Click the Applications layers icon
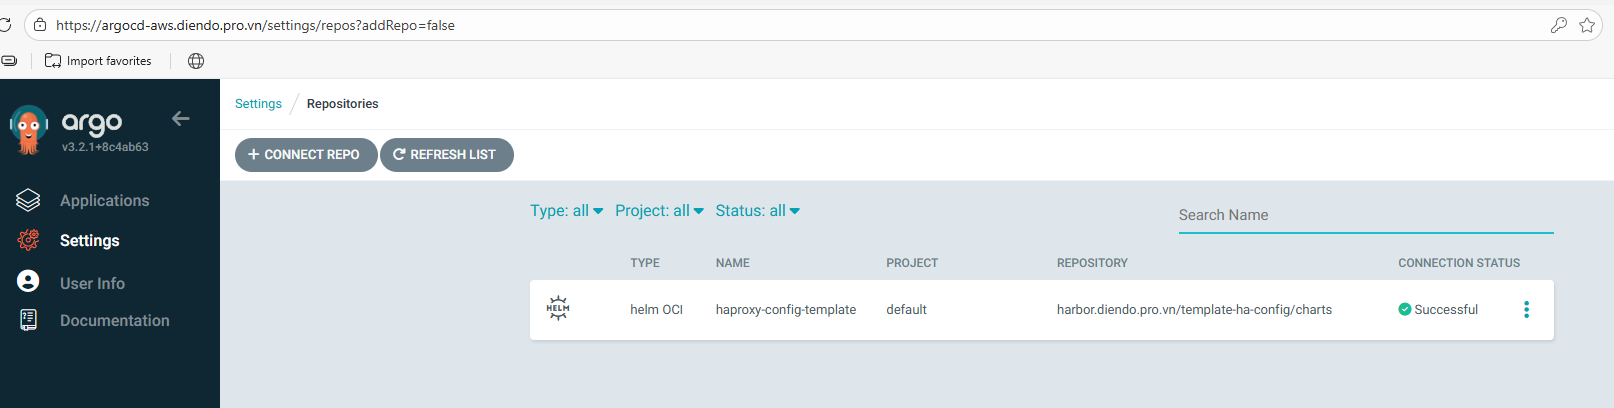Image resolution: width=1614 pixels, height=408 pixels. click(28, 200)
